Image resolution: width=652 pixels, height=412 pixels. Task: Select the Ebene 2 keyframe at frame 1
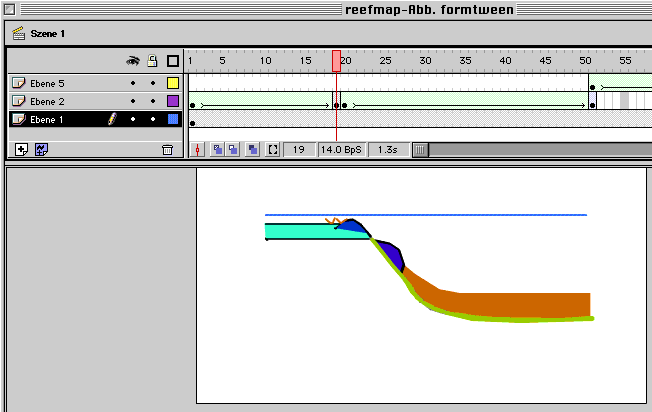pos(193,106)
